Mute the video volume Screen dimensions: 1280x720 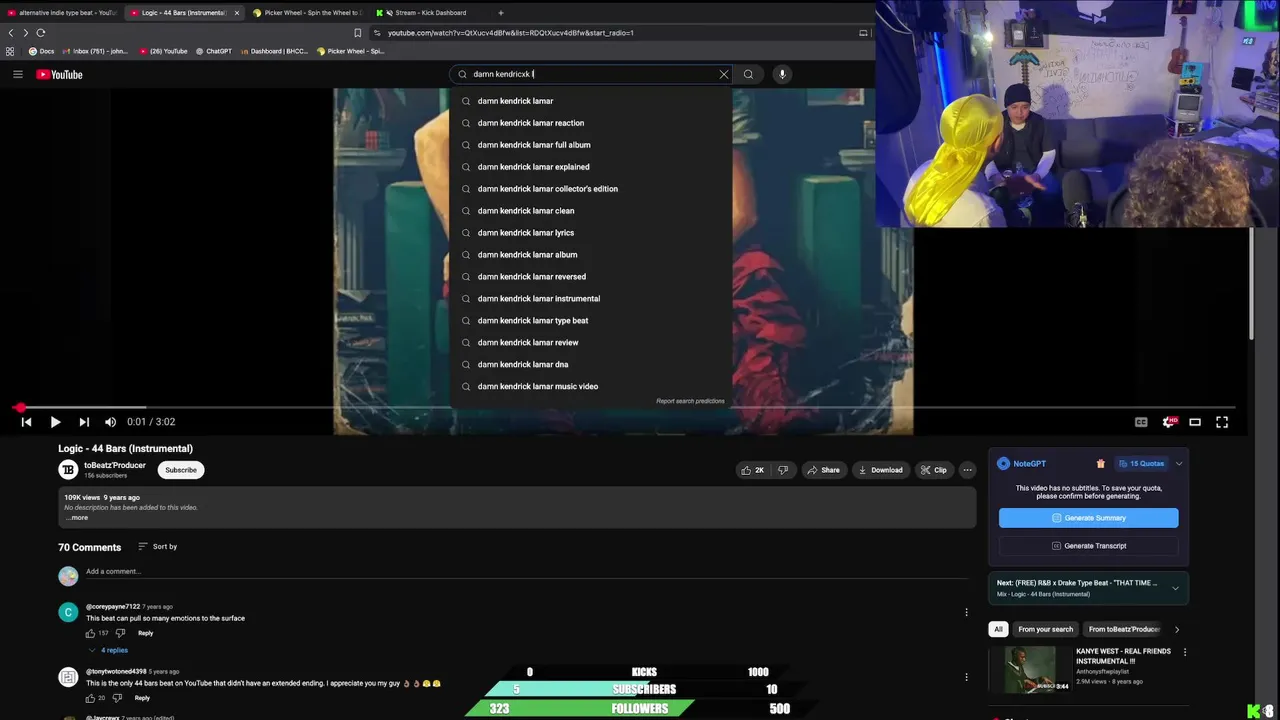110,422
